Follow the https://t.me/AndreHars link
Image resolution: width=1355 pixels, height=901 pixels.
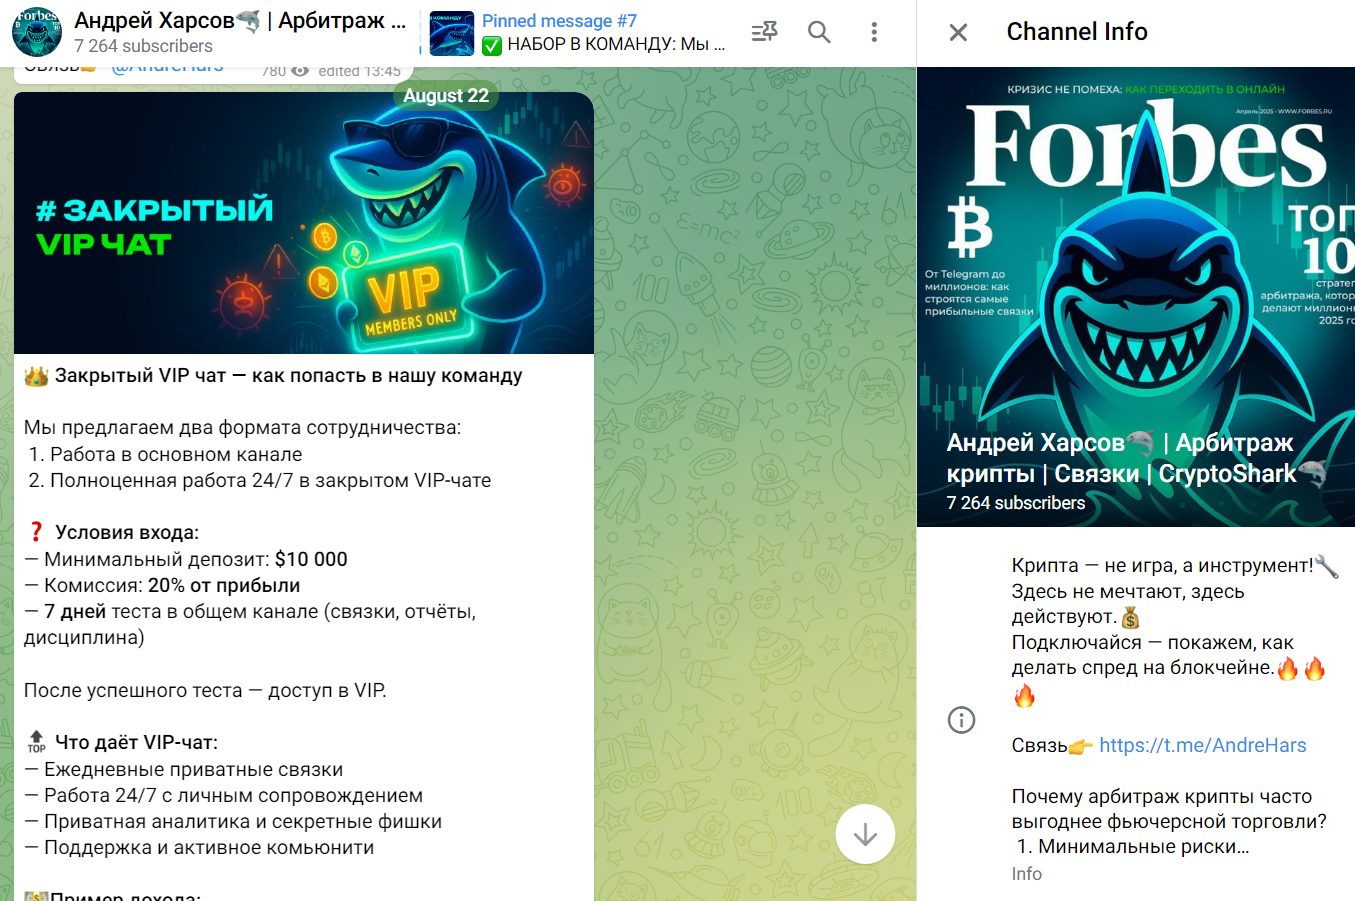coord(1202,745)
